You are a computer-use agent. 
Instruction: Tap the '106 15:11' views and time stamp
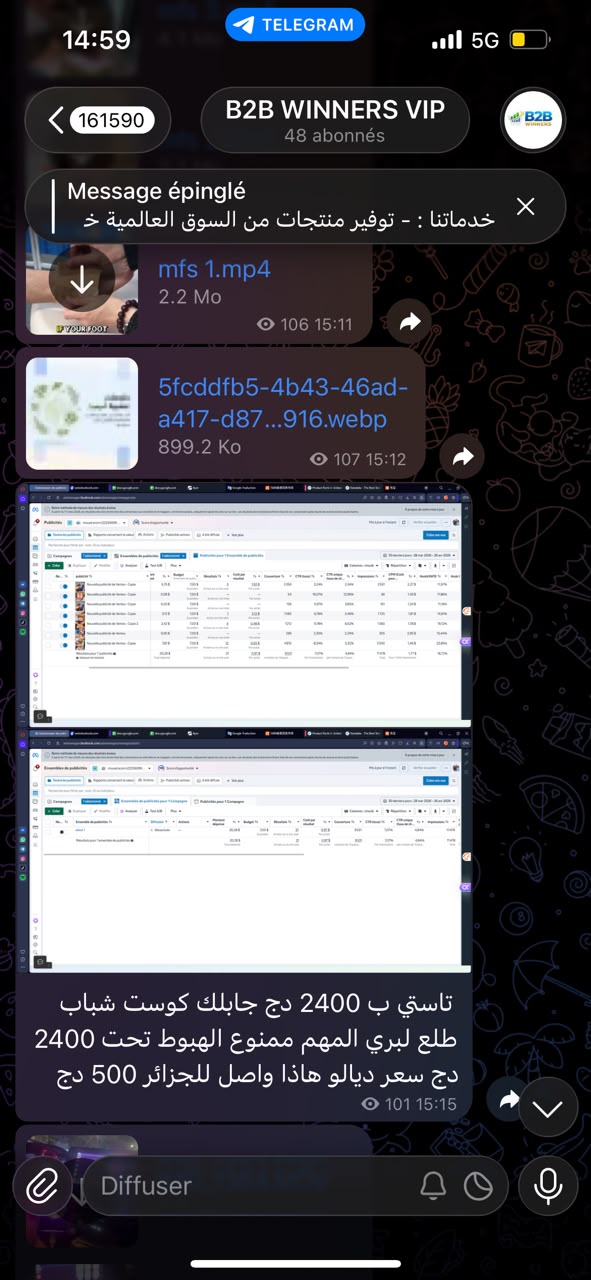(305, 324)
